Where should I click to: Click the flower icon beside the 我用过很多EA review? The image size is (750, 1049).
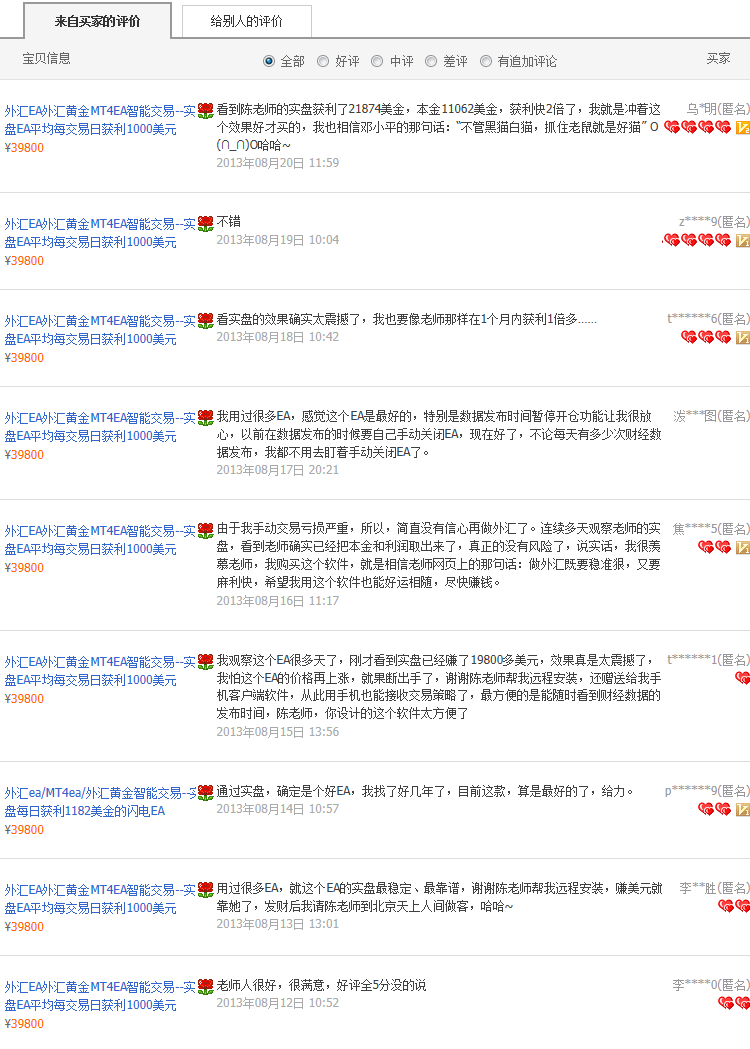pyautogui.click(x=206, y=417)
